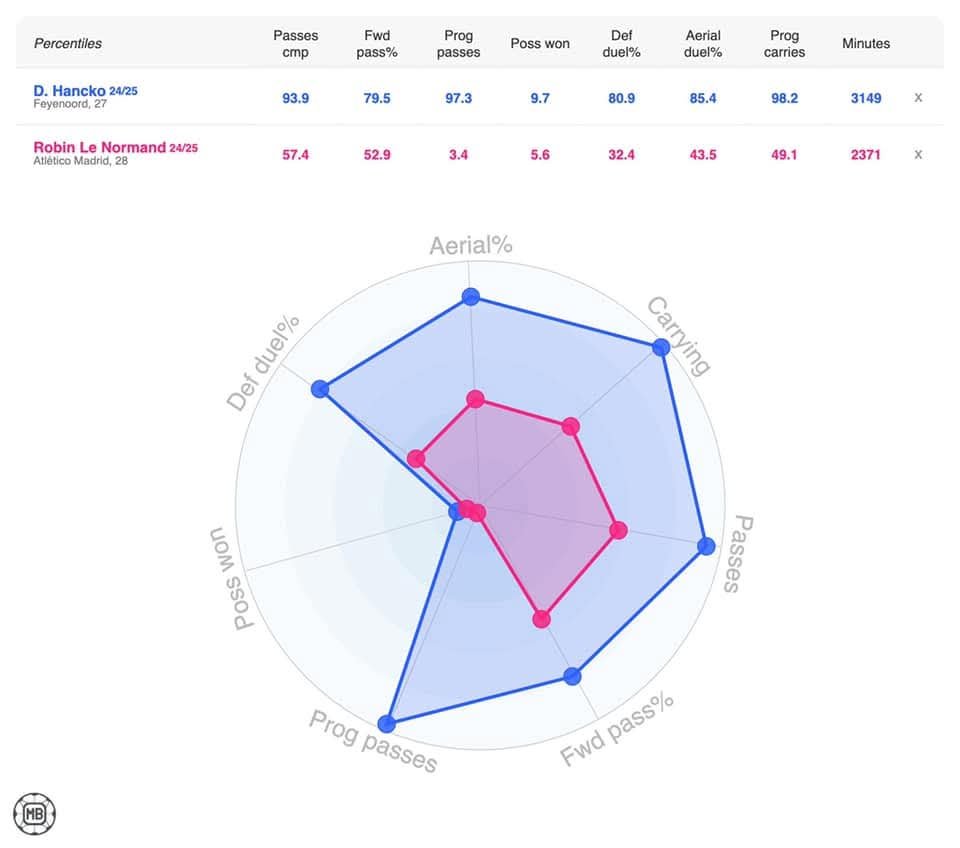Sort by Passes cmp column header

coord(295,43)
